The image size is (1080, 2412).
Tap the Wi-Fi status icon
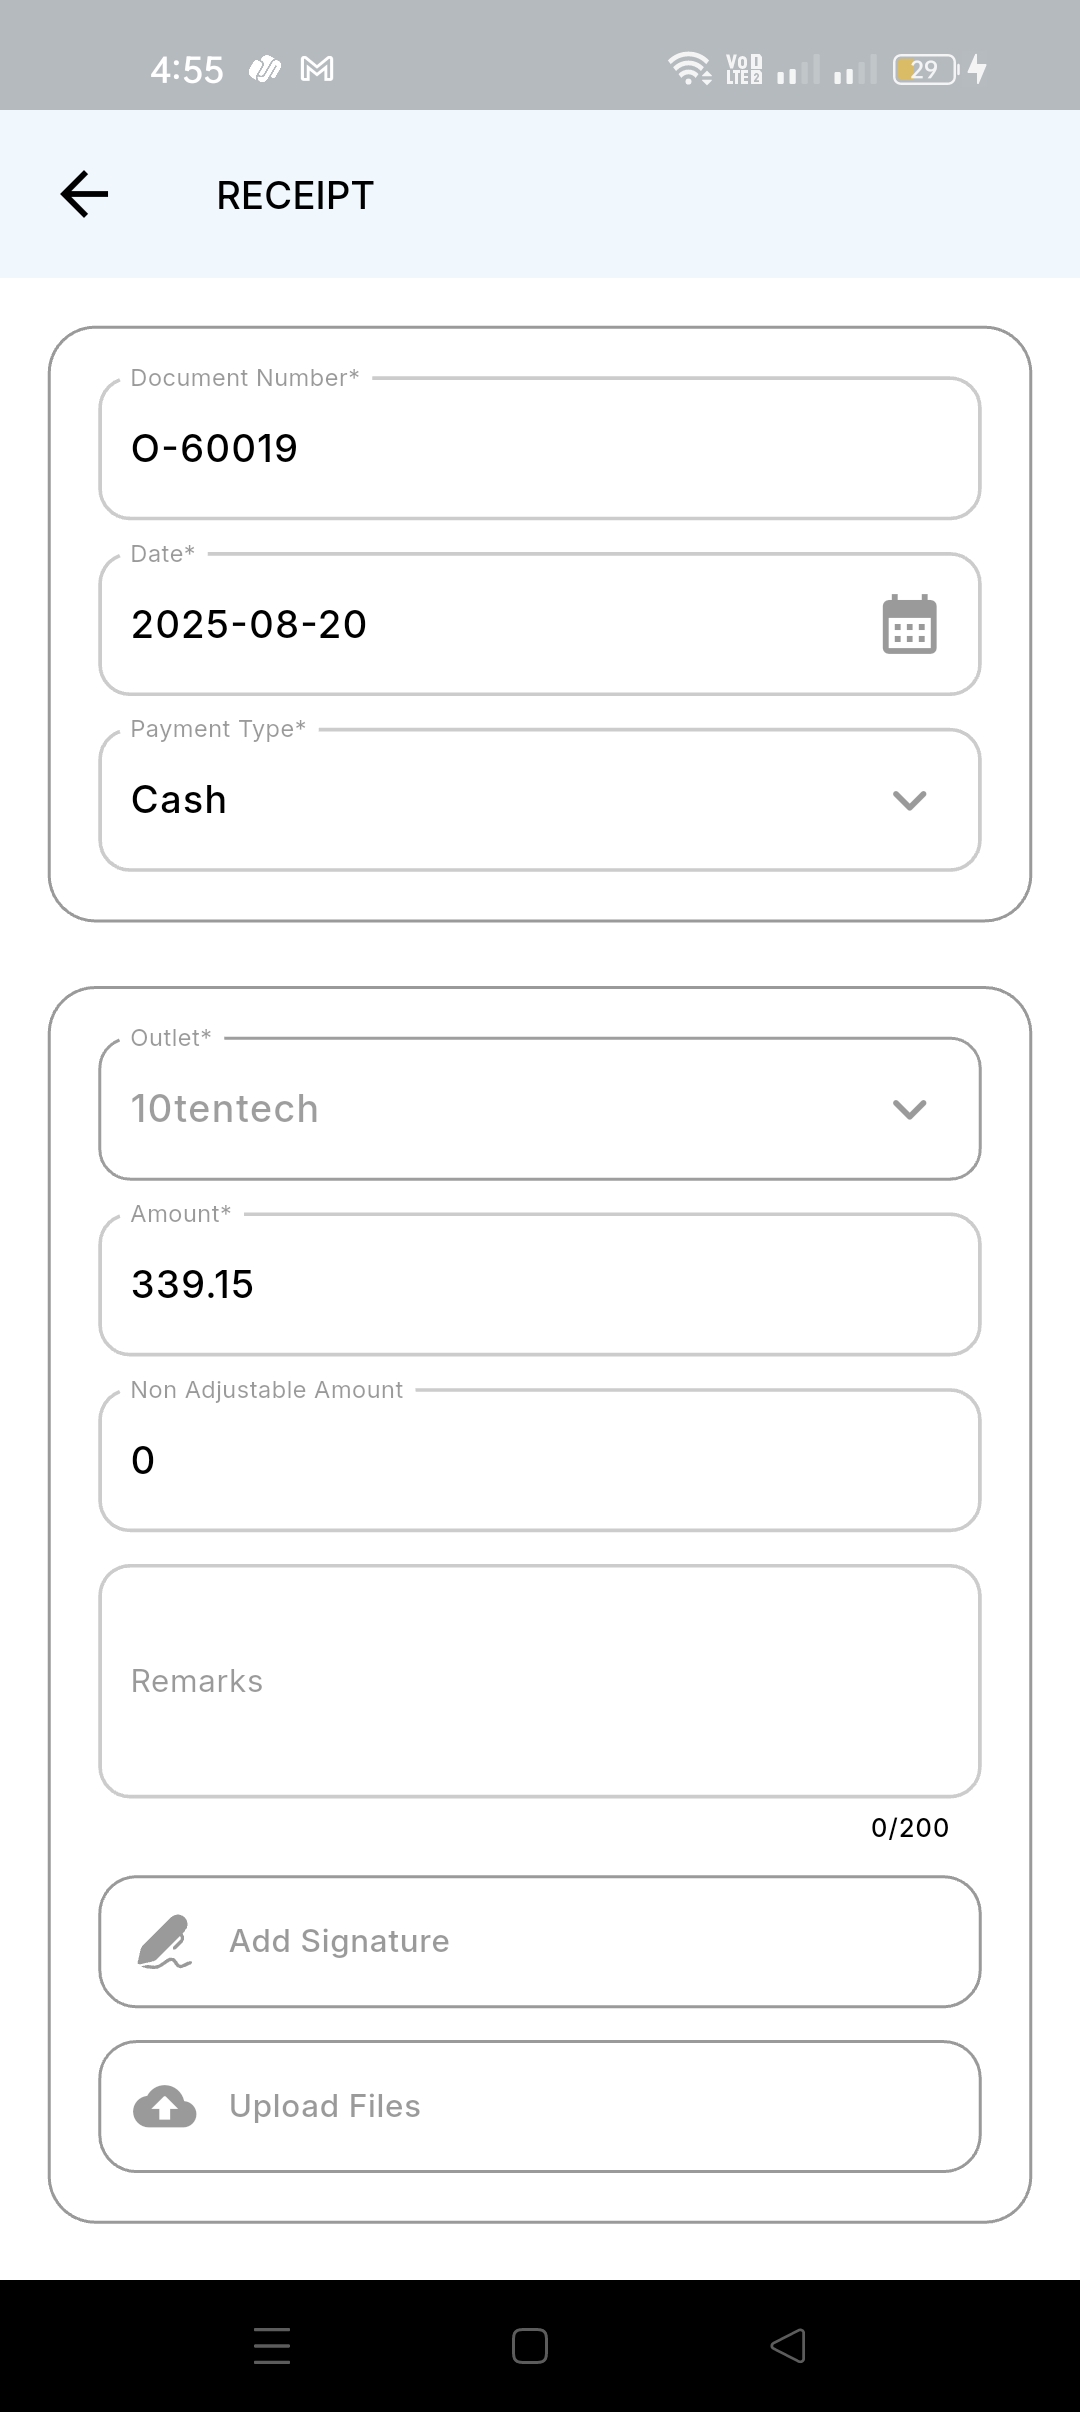pos(689,69)
